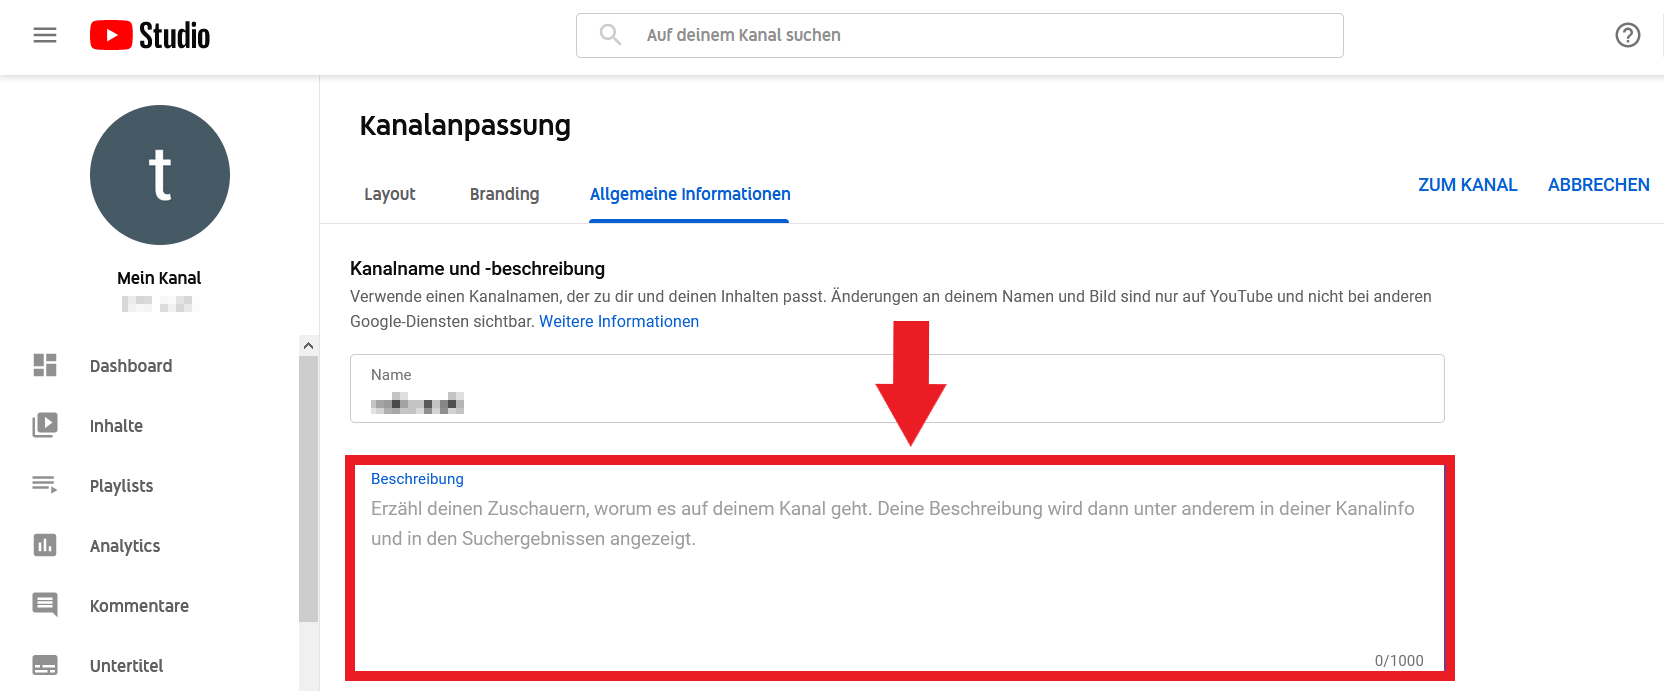Open the hamburger navigation menu
The width and height of the screenshot is (1664, 691).
click(x=45, y=35)
